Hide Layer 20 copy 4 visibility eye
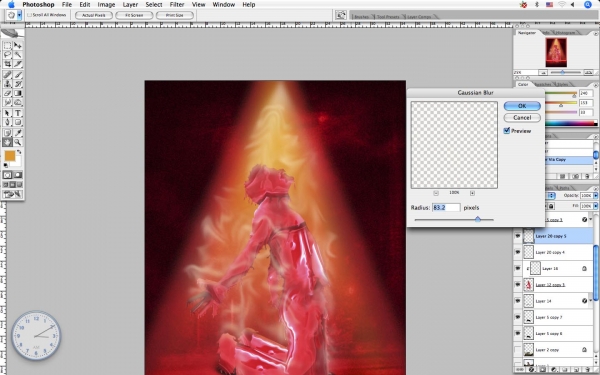This screenshot has width=600, height=375. coord(517,252)
